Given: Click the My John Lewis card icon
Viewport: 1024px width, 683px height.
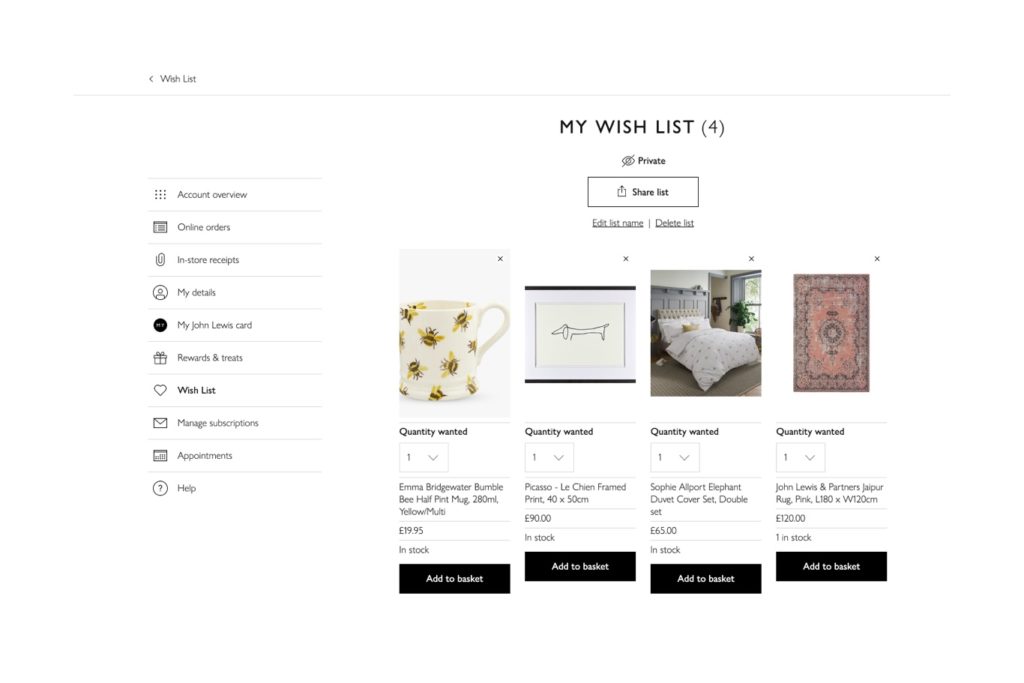Looking at the screenshot, I should (x=160, y=325).
